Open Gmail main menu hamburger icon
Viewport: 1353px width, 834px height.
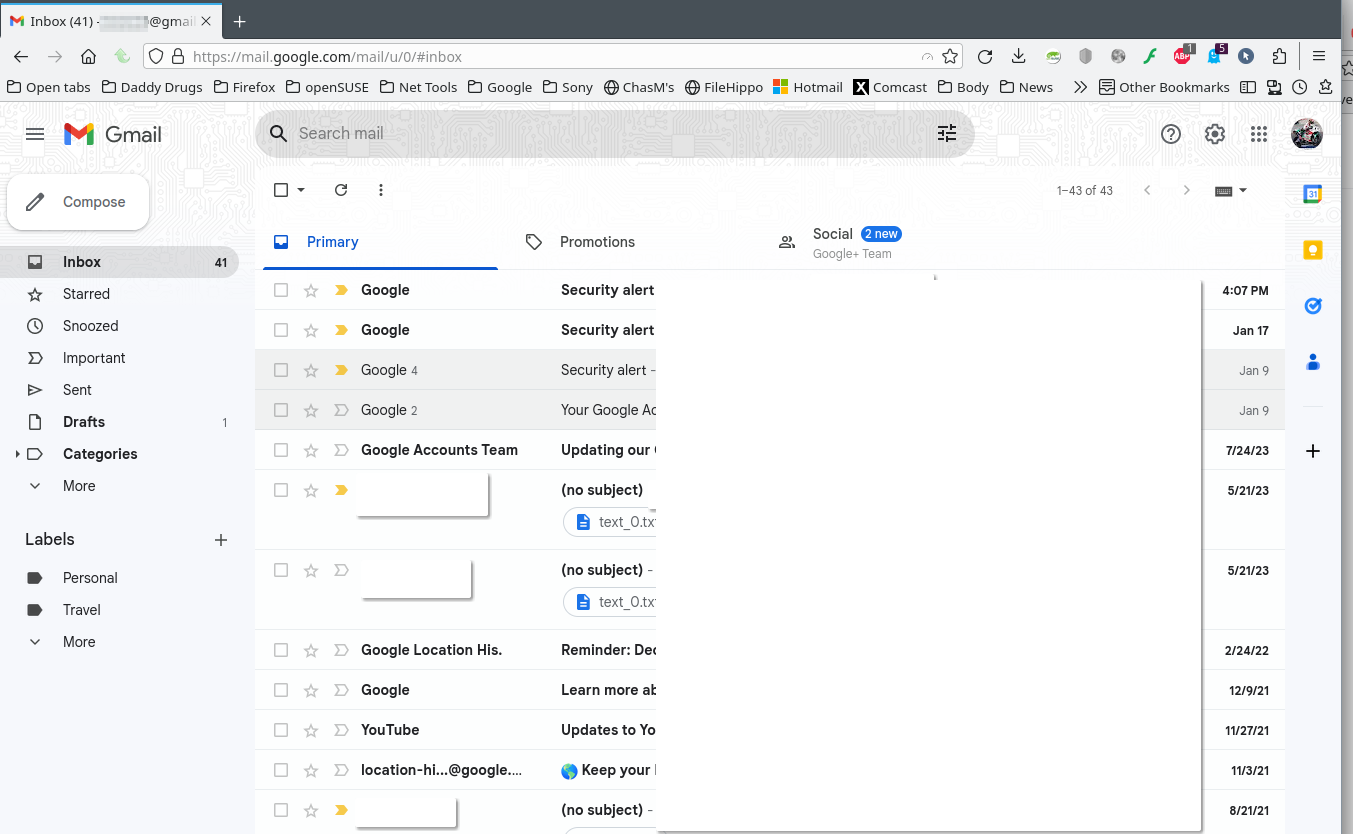(x=35, y=134)
